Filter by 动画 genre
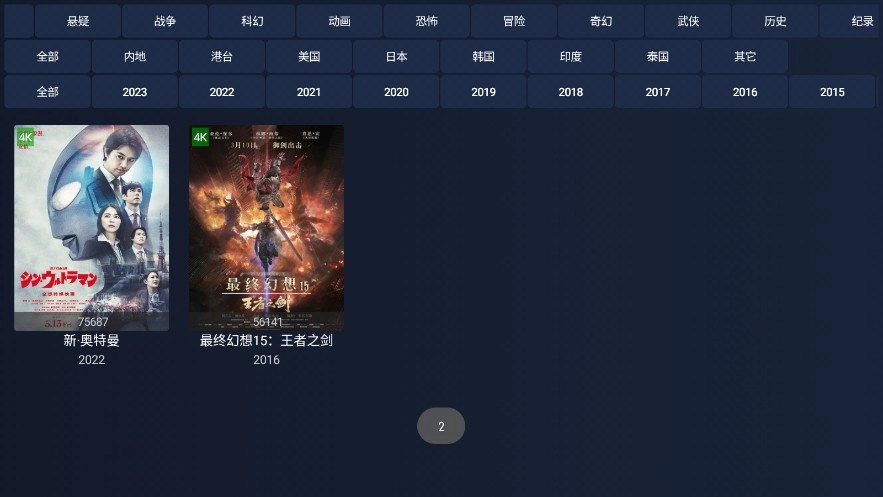The image size is (883, 497). pos(340,21)
